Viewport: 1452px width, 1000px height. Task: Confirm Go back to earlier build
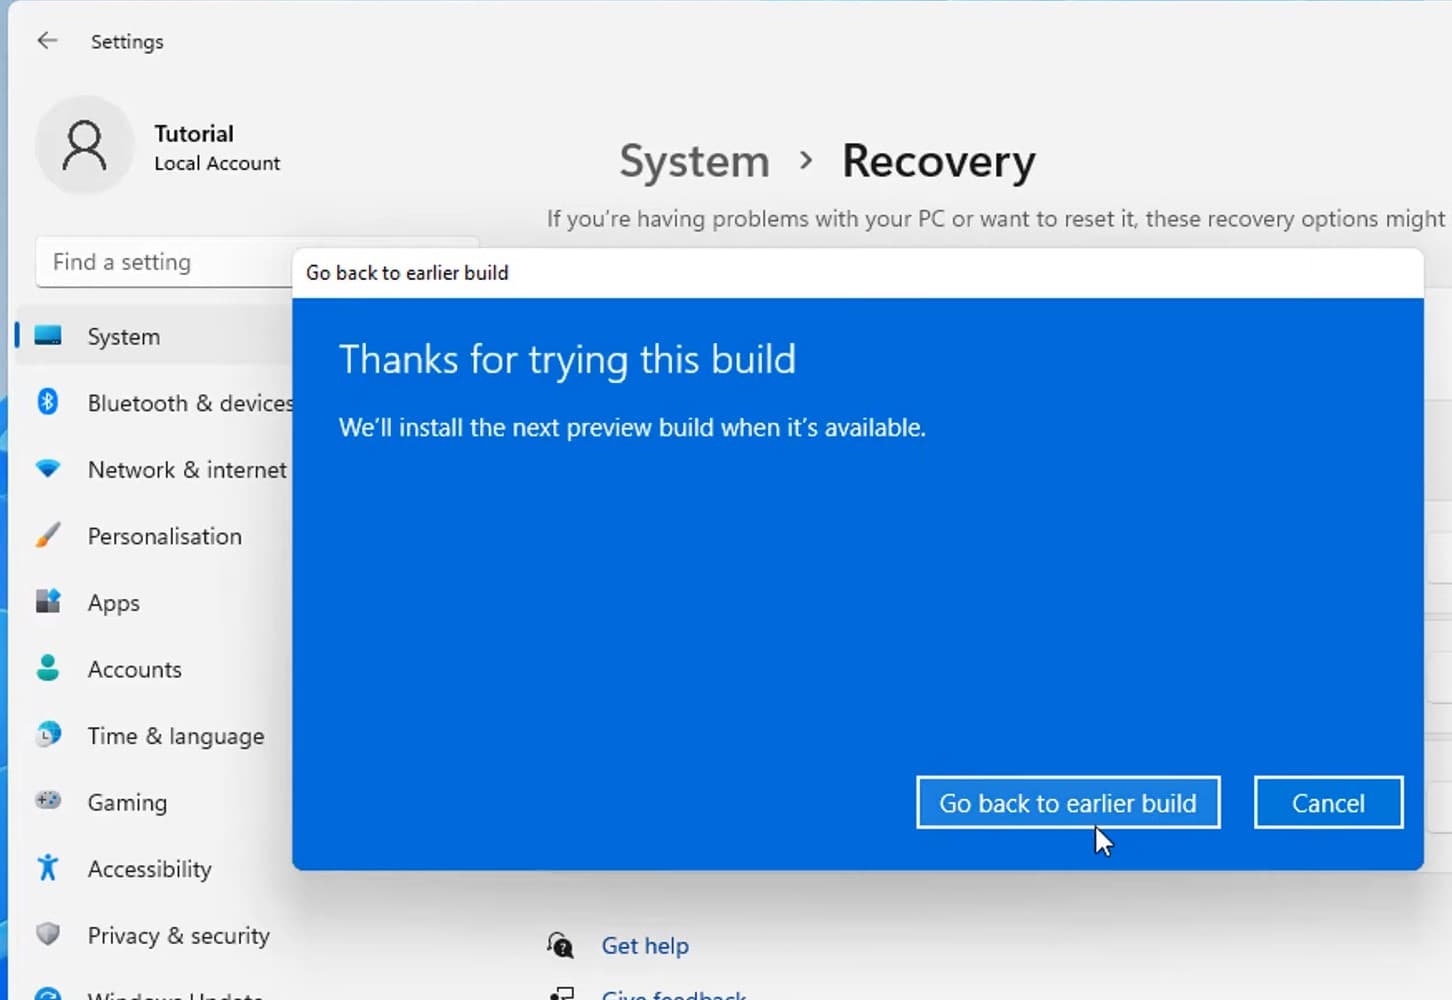1067,803
